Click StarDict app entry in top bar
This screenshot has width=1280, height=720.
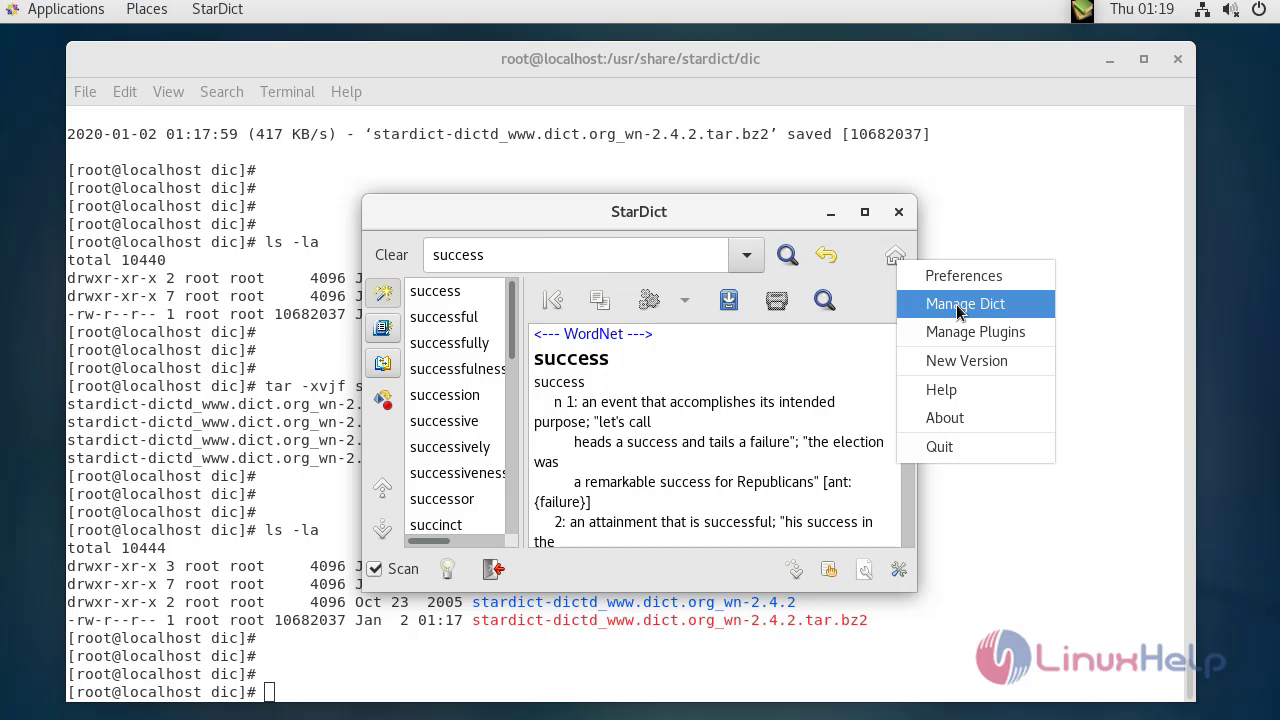(x=217, y=9)
